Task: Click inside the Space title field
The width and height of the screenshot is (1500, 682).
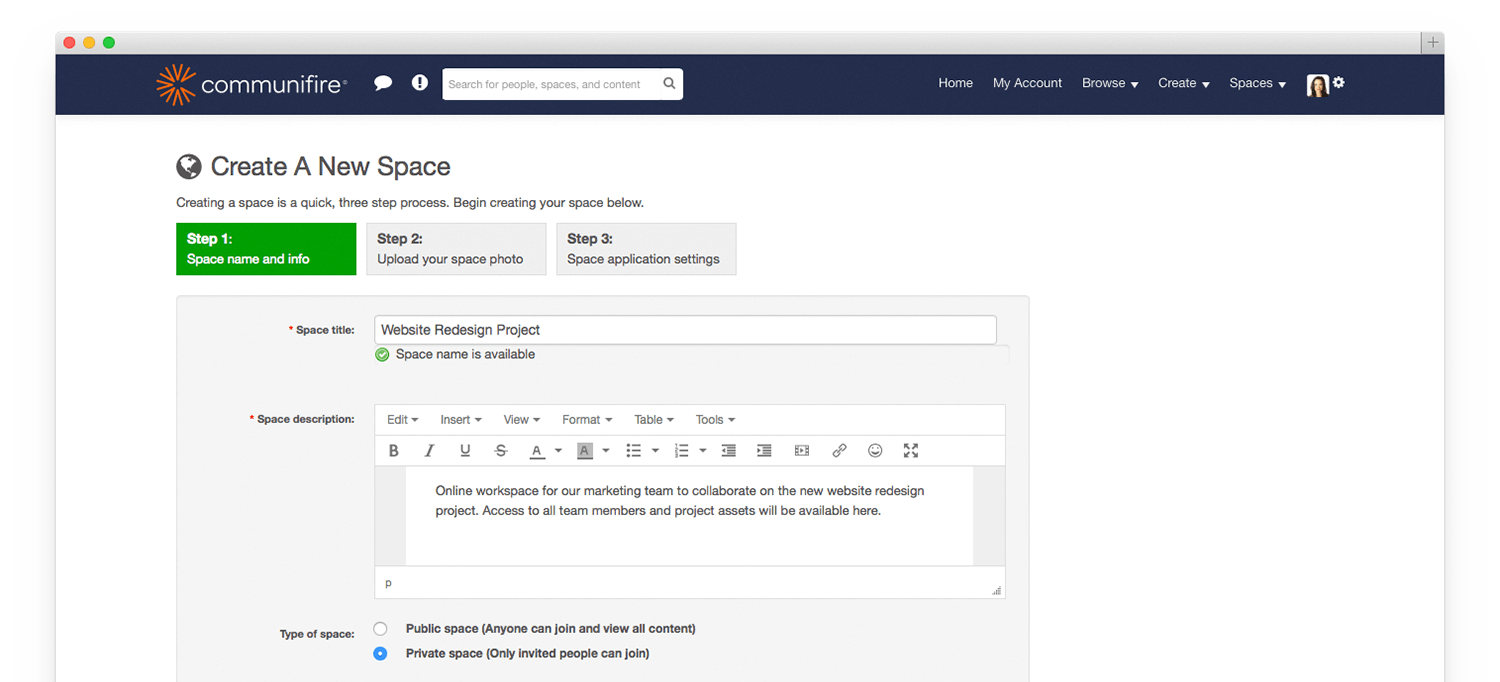Action: click(685, 329)
